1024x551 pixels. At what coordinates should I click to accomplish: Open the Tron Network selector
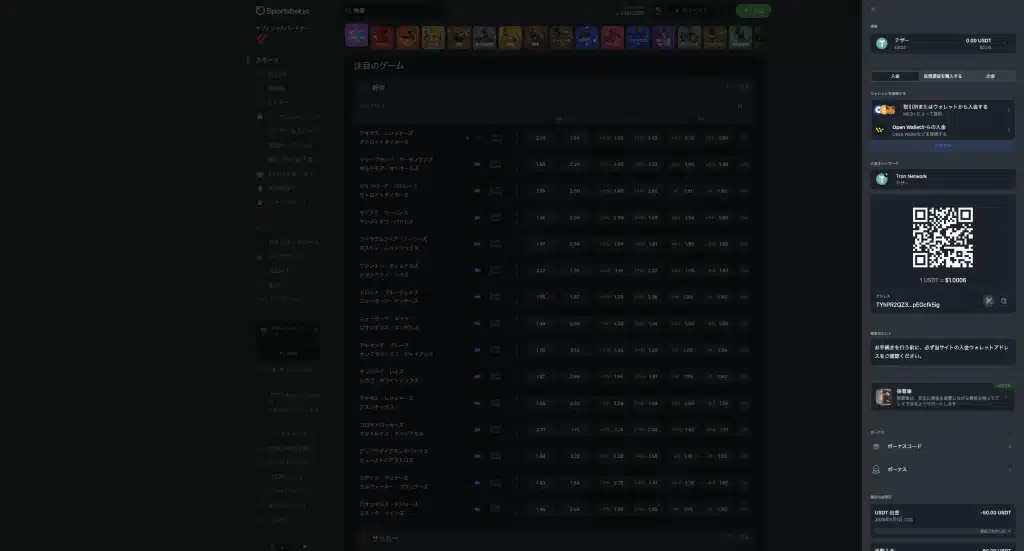click(x=943, y=179)
